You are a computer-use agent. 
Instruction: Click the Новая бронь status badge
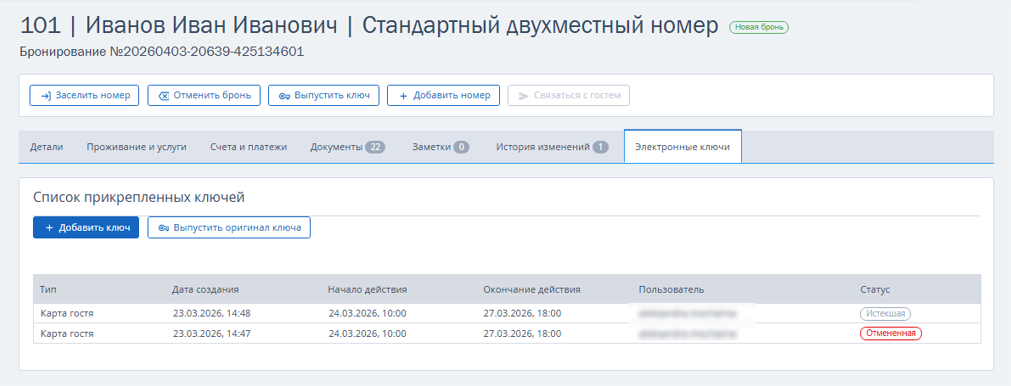(x=759, y=27)
